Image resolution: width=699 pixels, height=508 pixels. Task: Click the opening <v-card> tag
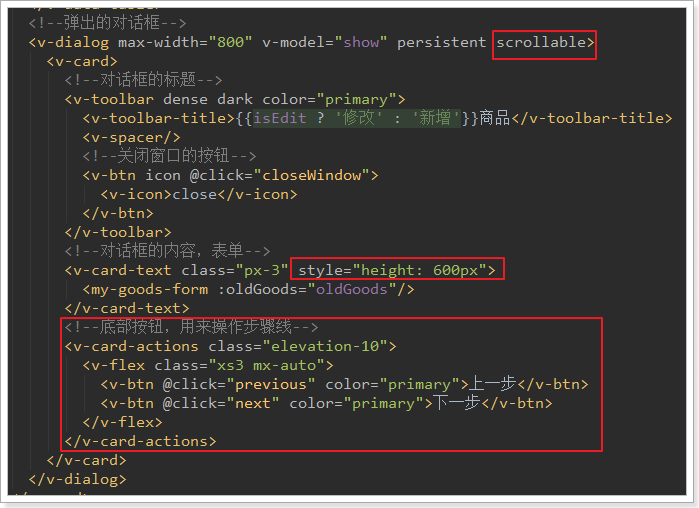pos(82,61)
